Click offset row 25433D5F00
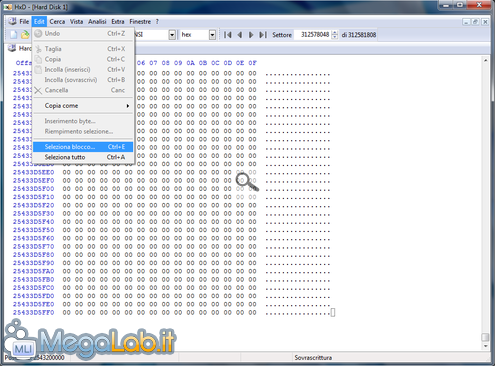 click(x=33, y=189)
